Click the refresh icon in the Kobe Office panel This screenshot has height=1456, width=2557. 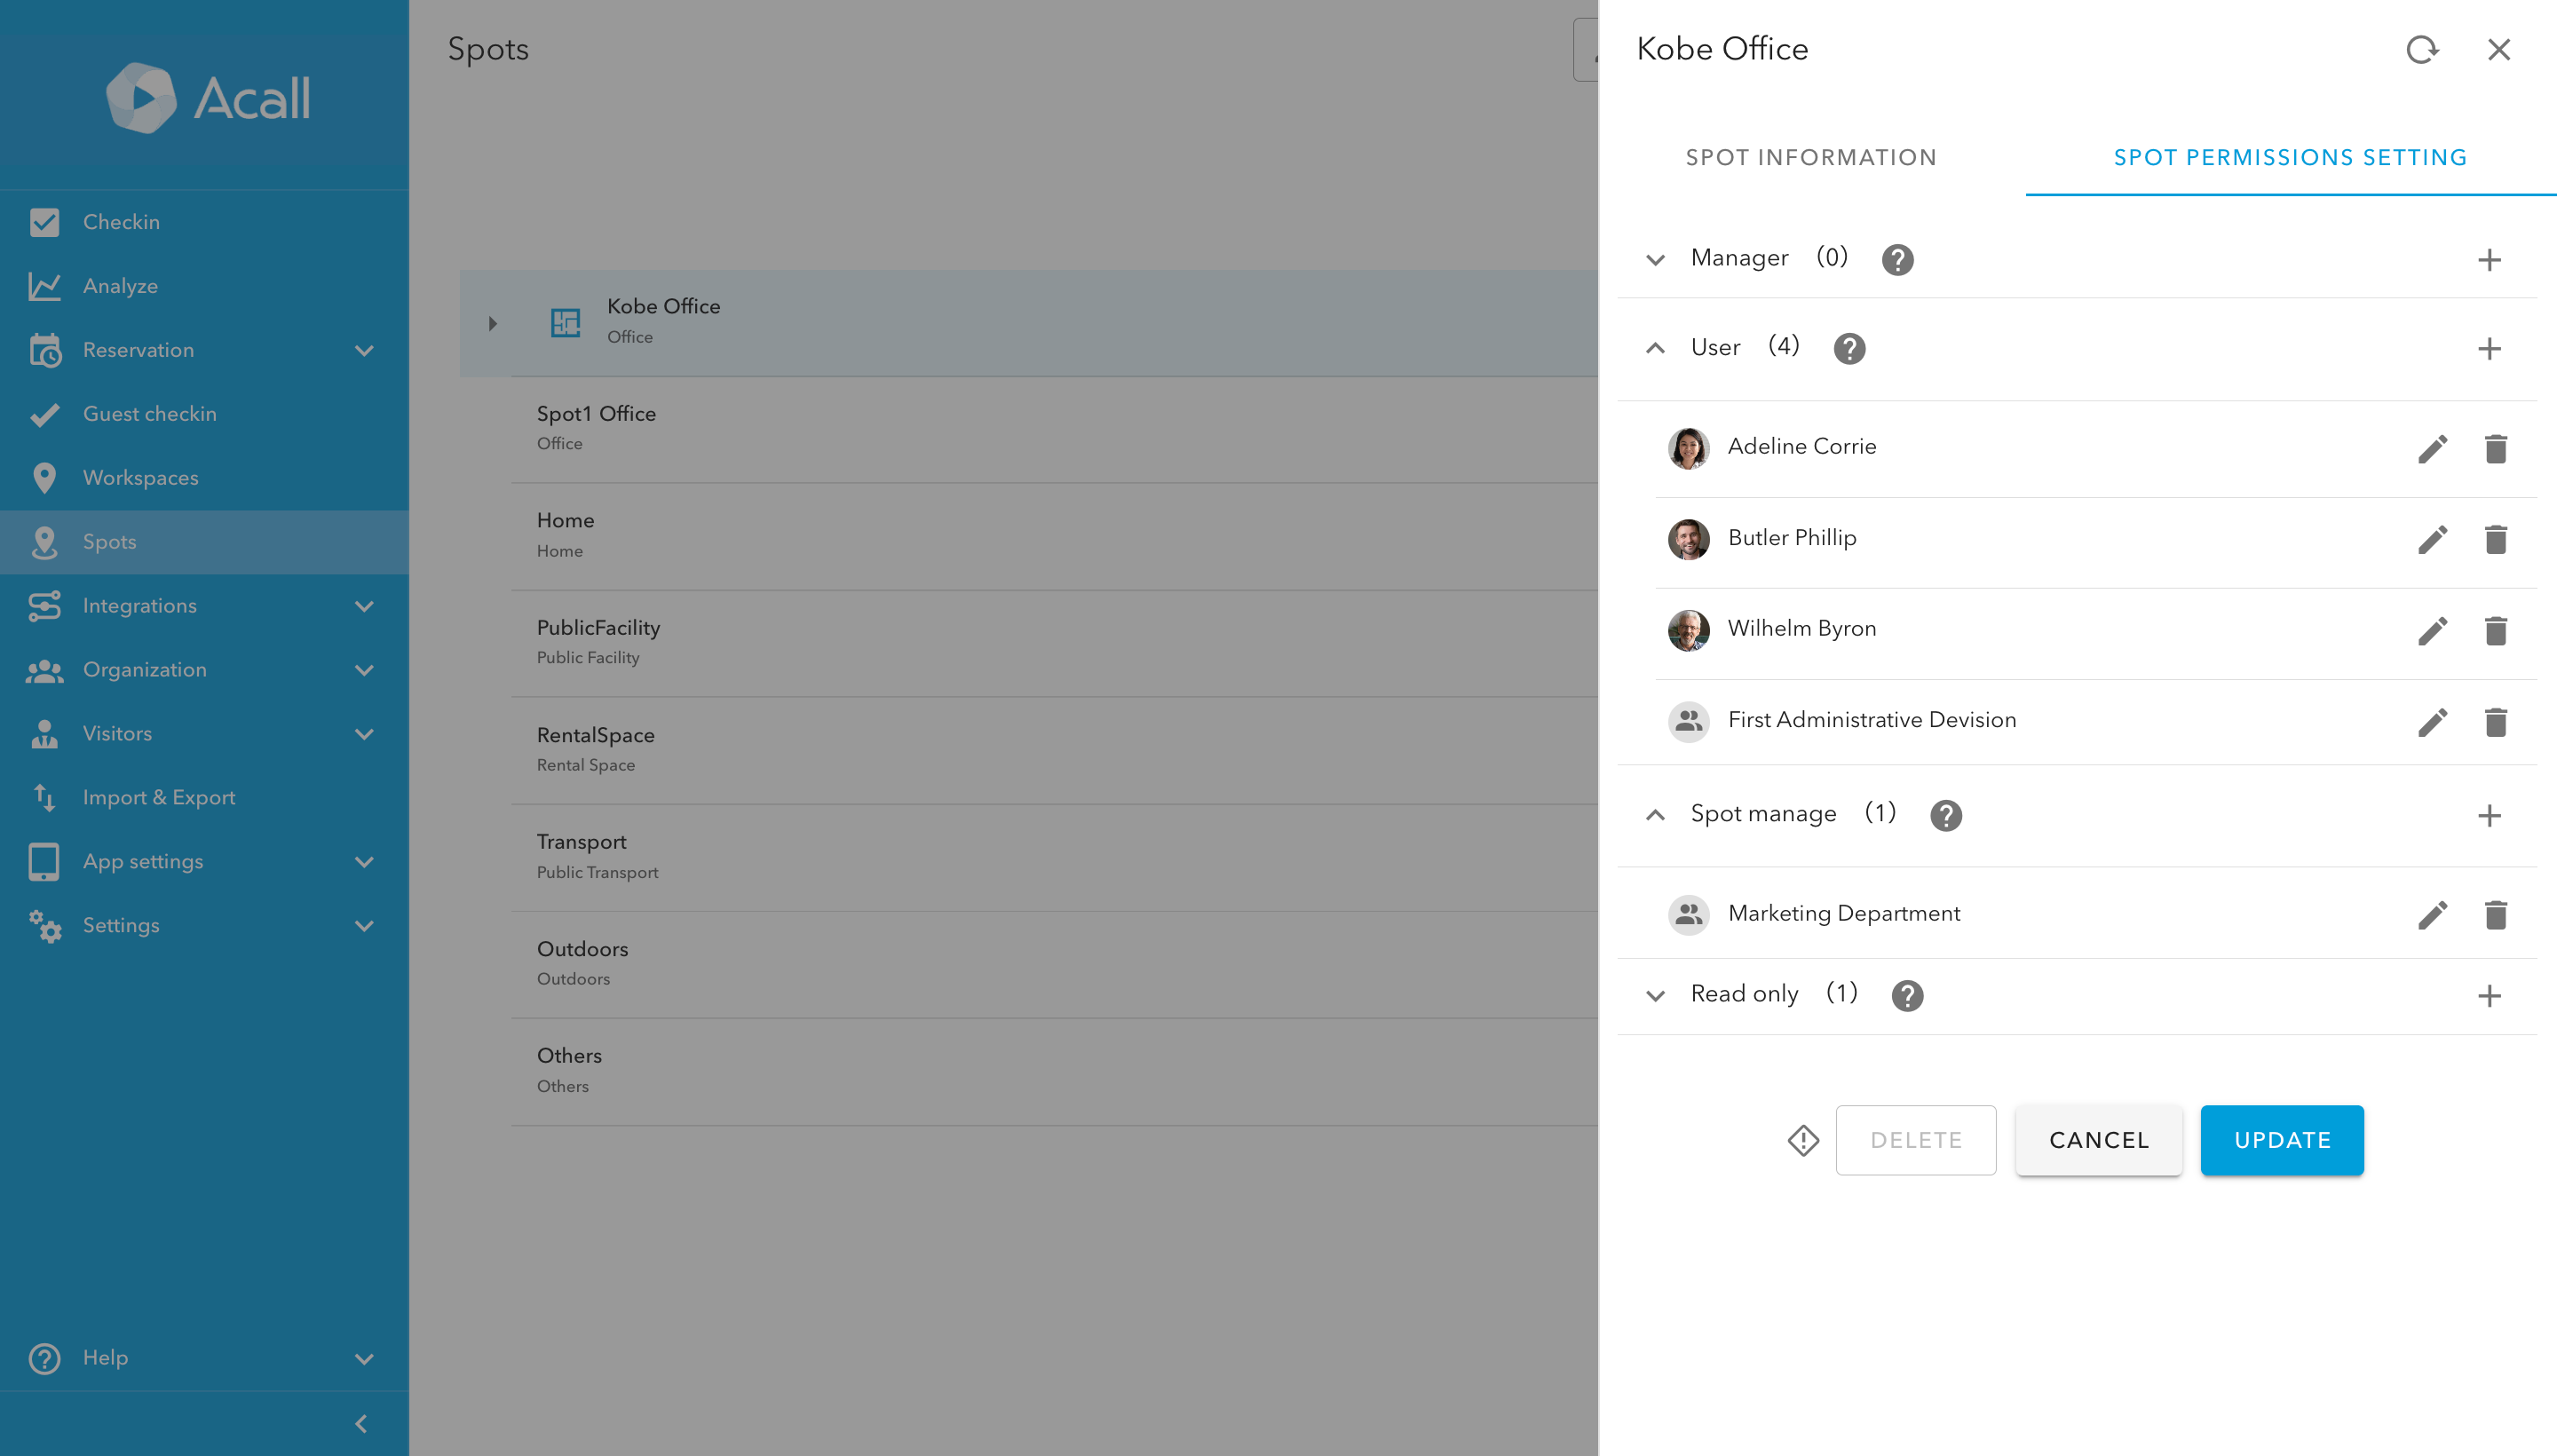[2422, 49]
